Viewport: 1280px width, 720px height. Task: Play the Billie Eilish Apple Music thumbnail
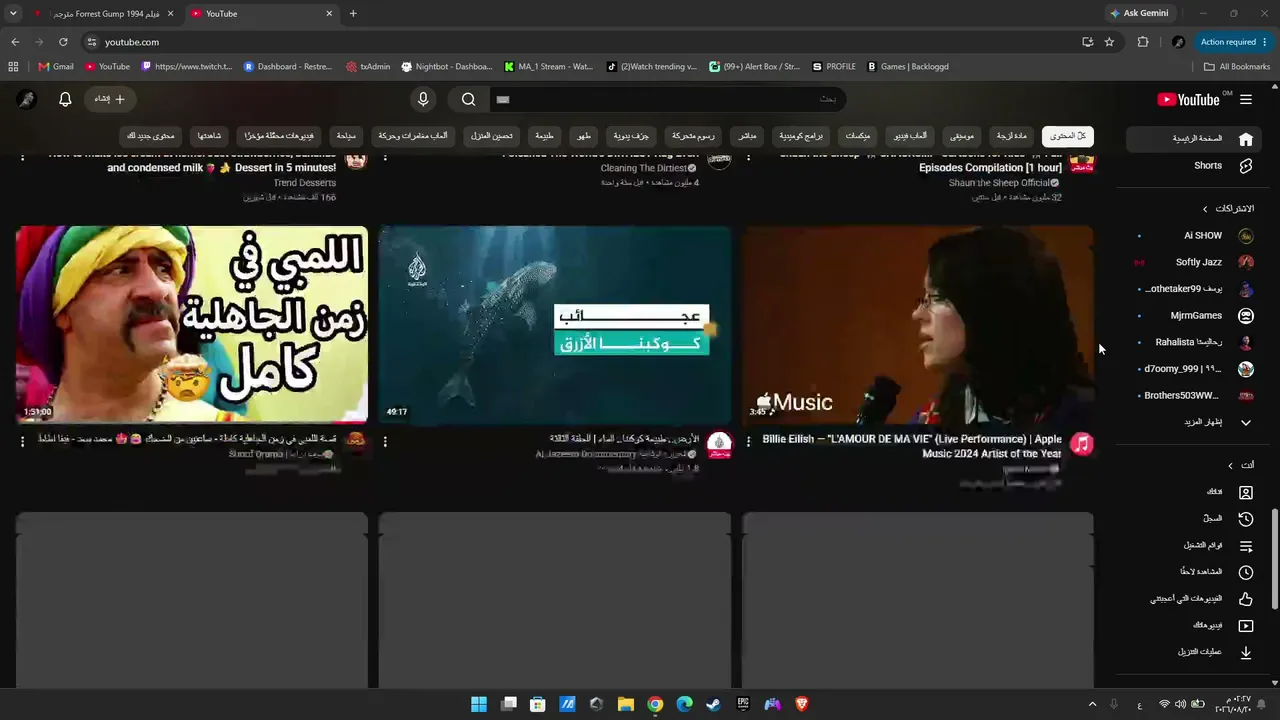pos(918,325)
